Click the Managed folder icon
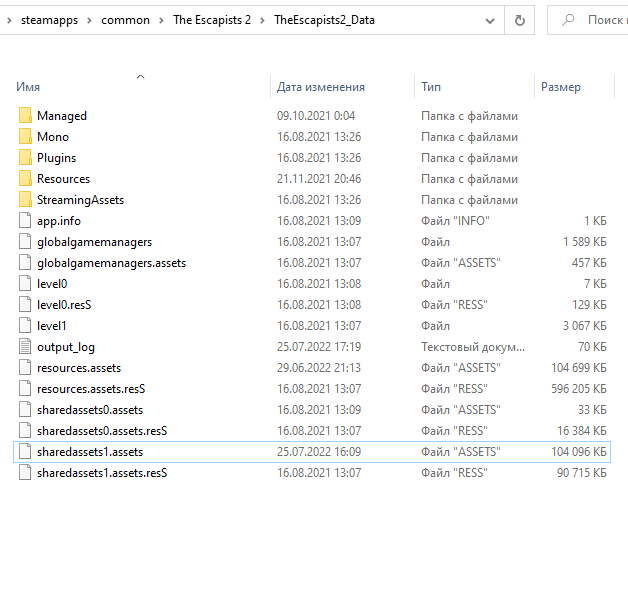Screen dimensions: 628x610 tap(25, 115)
